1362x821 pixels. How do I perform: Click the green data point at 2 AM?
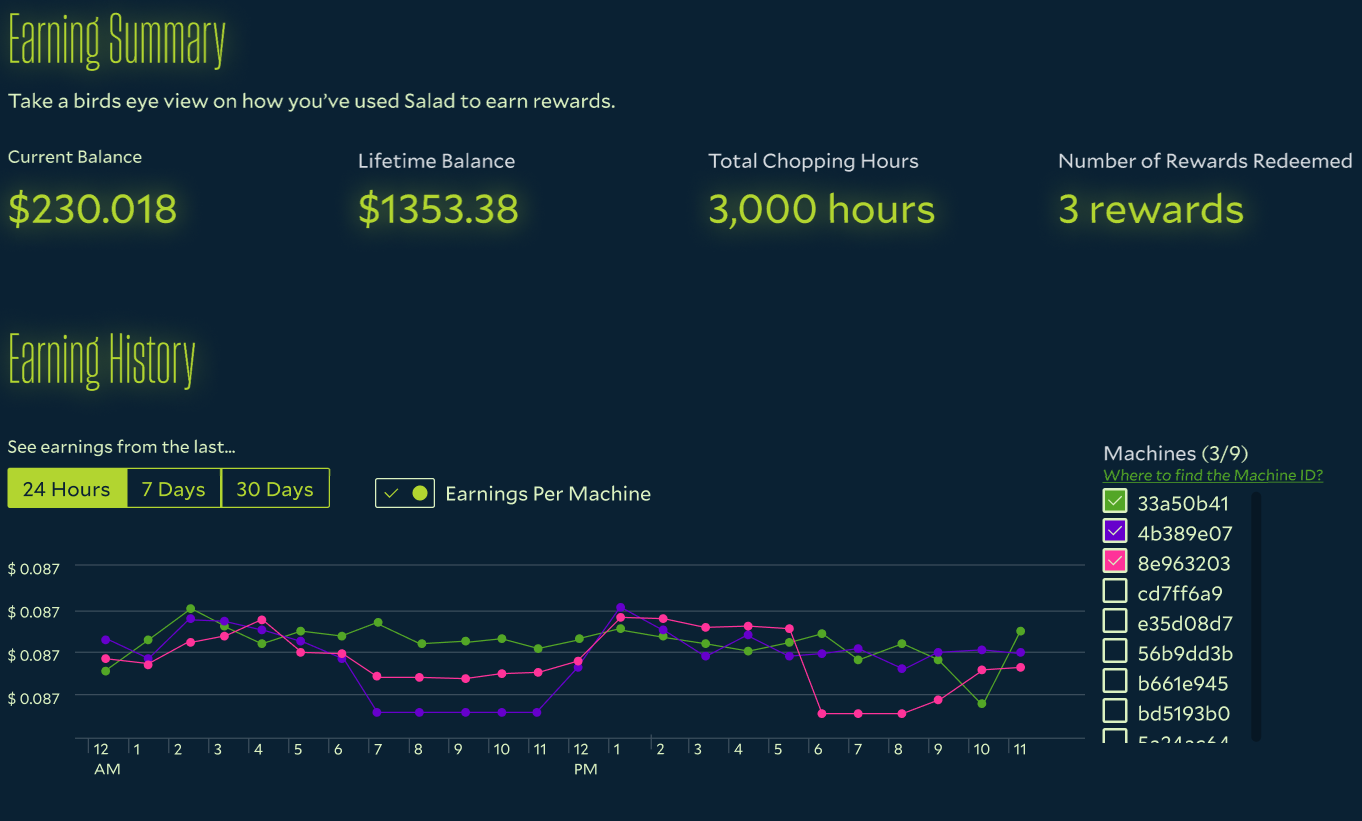pos(190,608)
